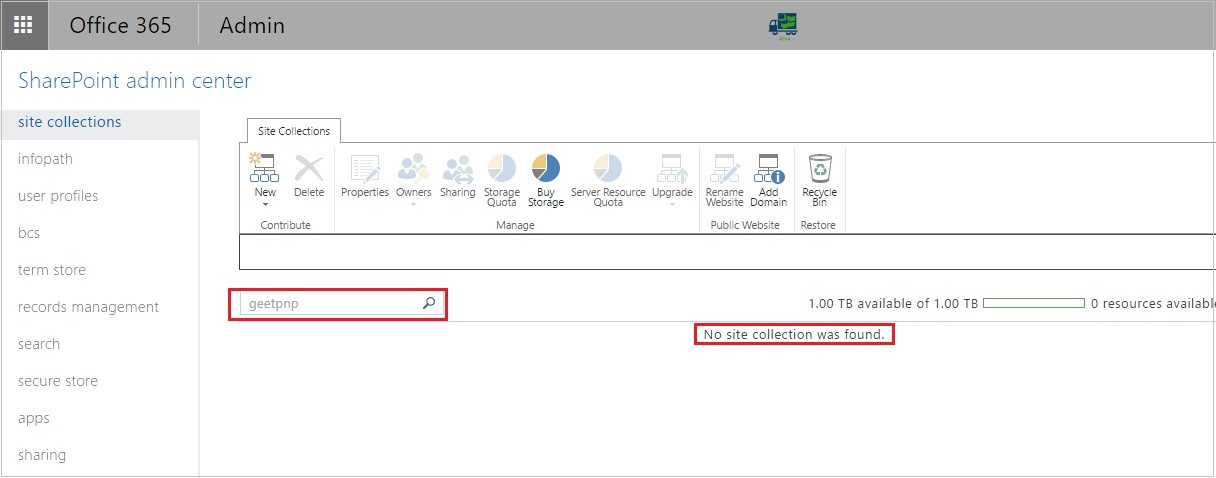Click the New site collection icon
The height and width of the screenshot is (478, 1216).
264,168
